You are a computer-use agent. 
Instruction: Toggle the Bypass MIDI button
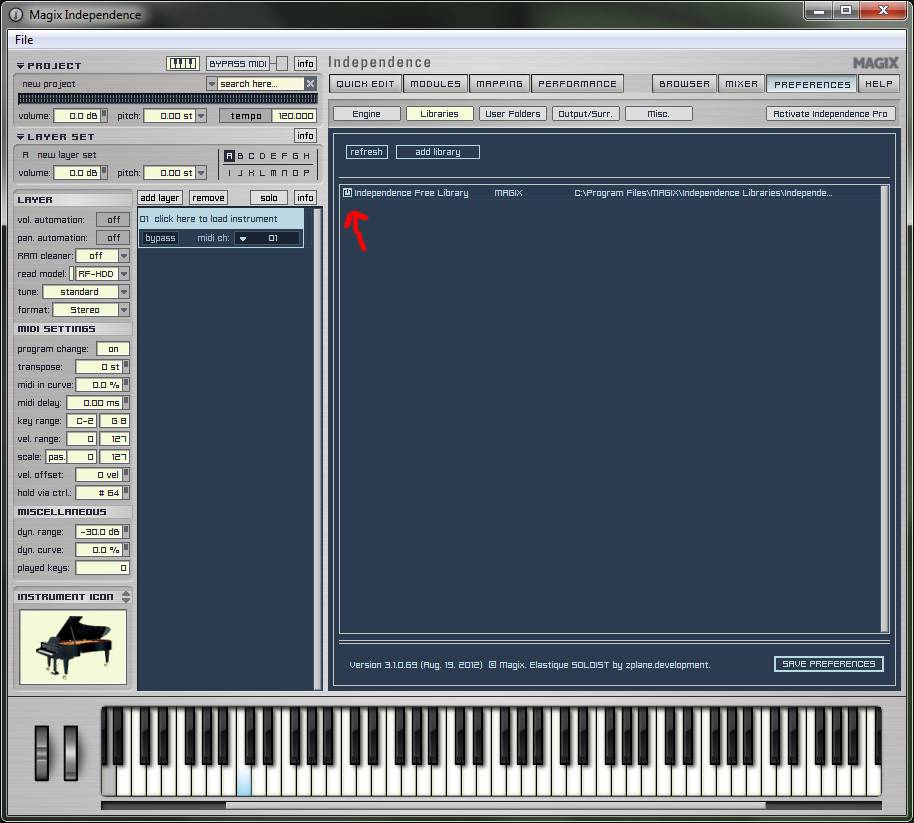[x=238, y=63]
